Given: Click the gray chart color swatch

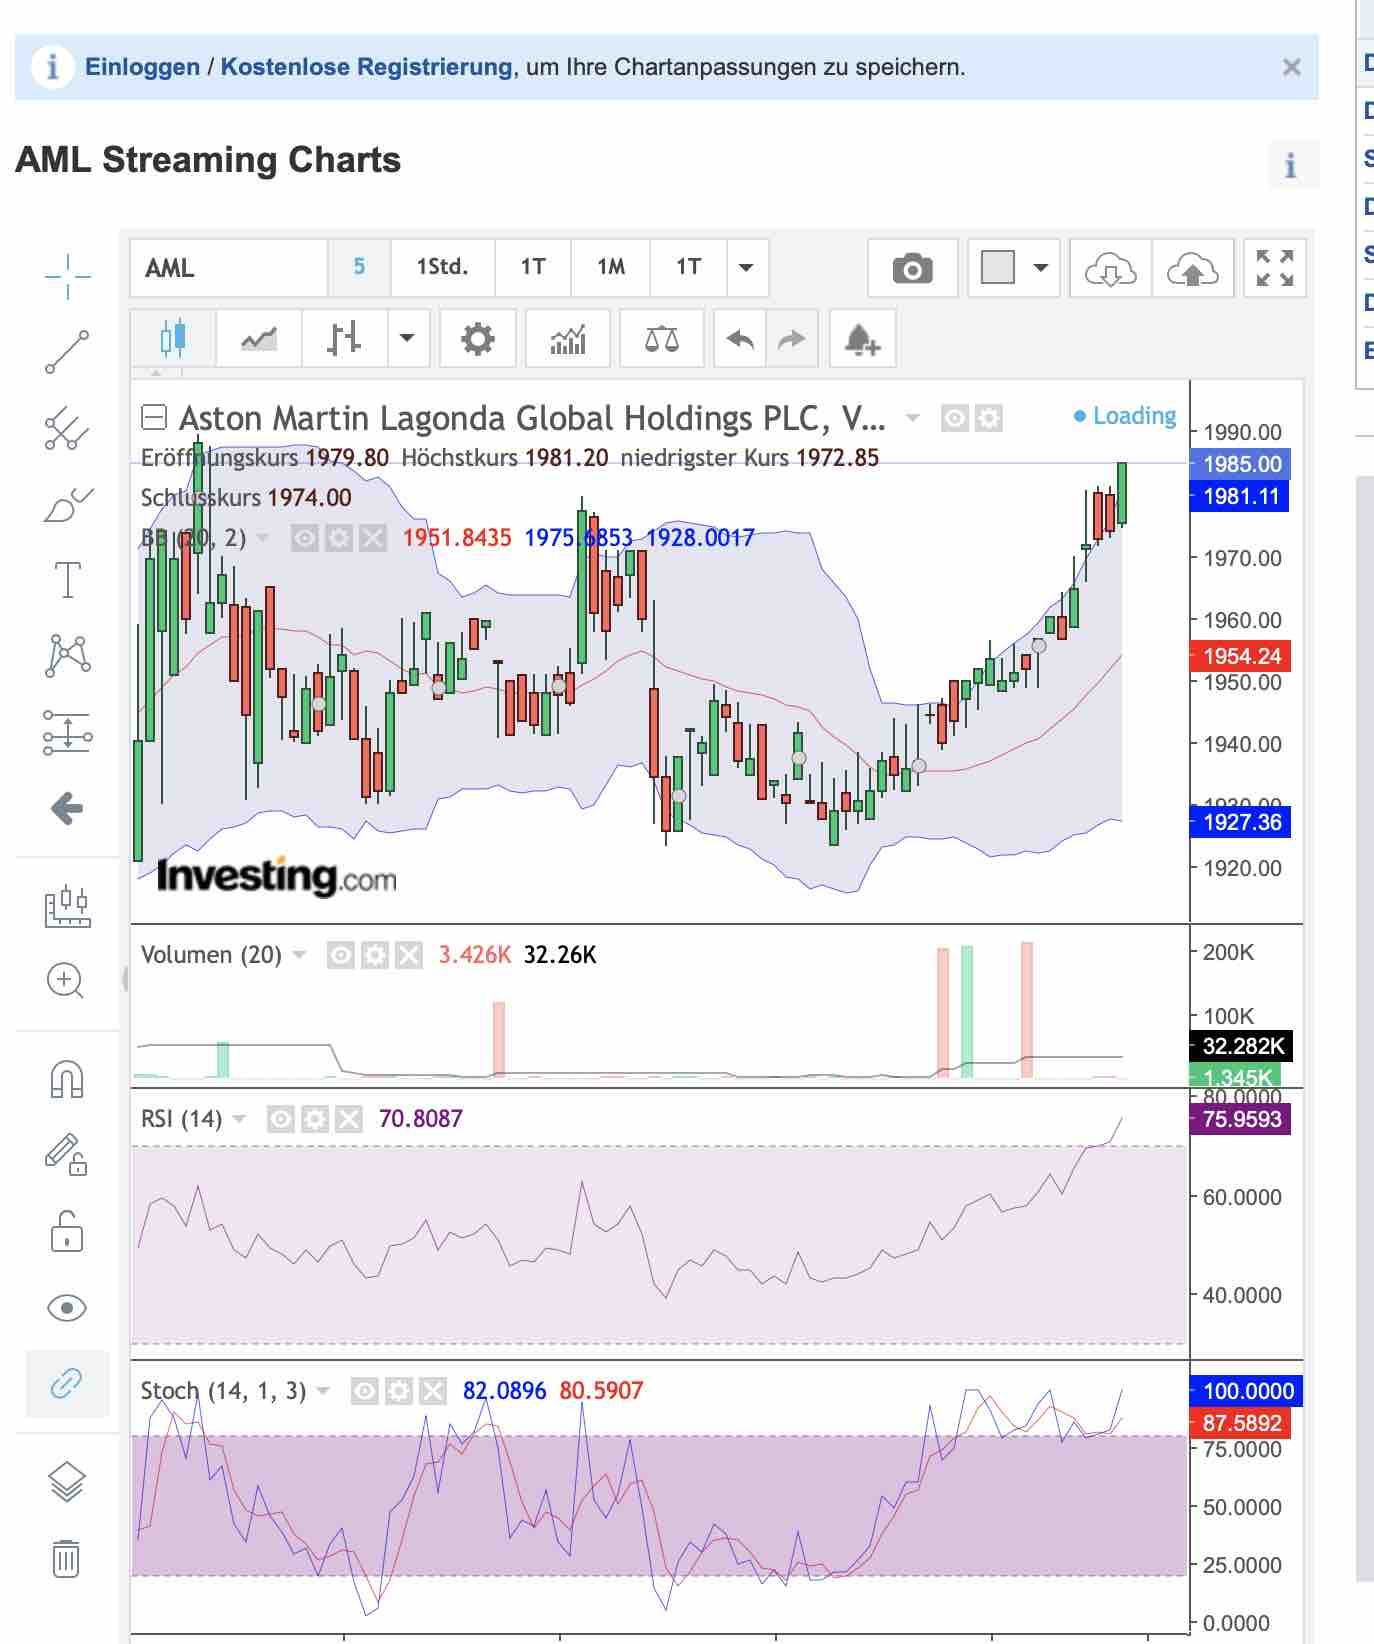Looking at the screenshot, I should [x=997, y=268].
